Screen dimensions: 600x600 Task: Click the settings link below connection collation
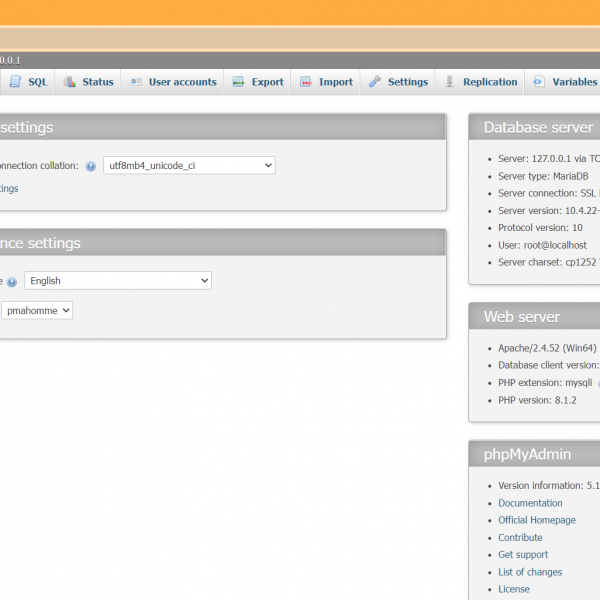pyautogui.click(x=9, y=188)
